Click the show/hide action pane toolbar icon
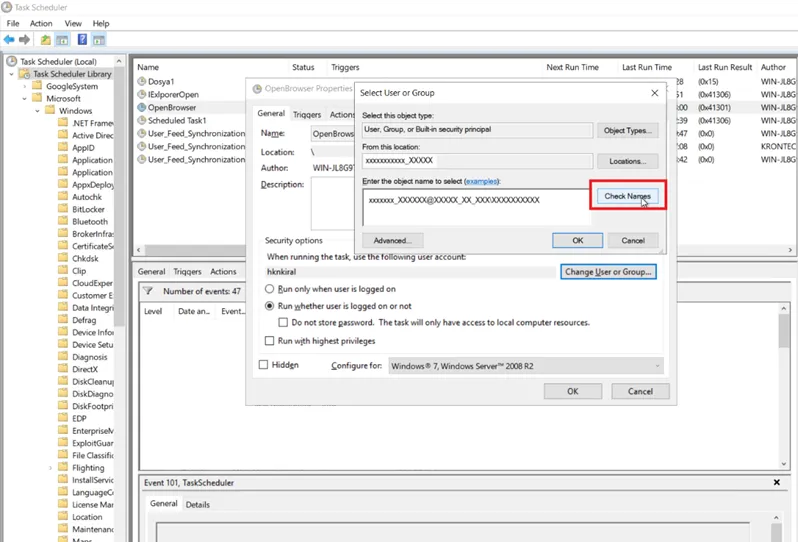The width and height of the screenshot is (798, 542). (x=99, y=40)
